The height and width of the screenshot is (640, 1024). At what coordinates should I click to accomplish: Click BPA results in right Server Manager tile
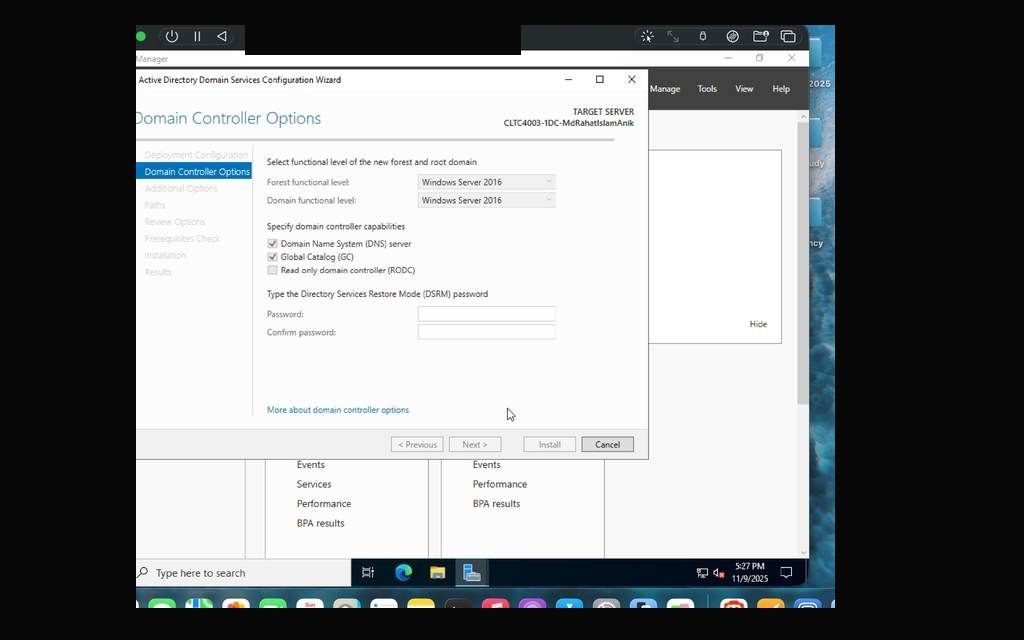tap(496, 504)
